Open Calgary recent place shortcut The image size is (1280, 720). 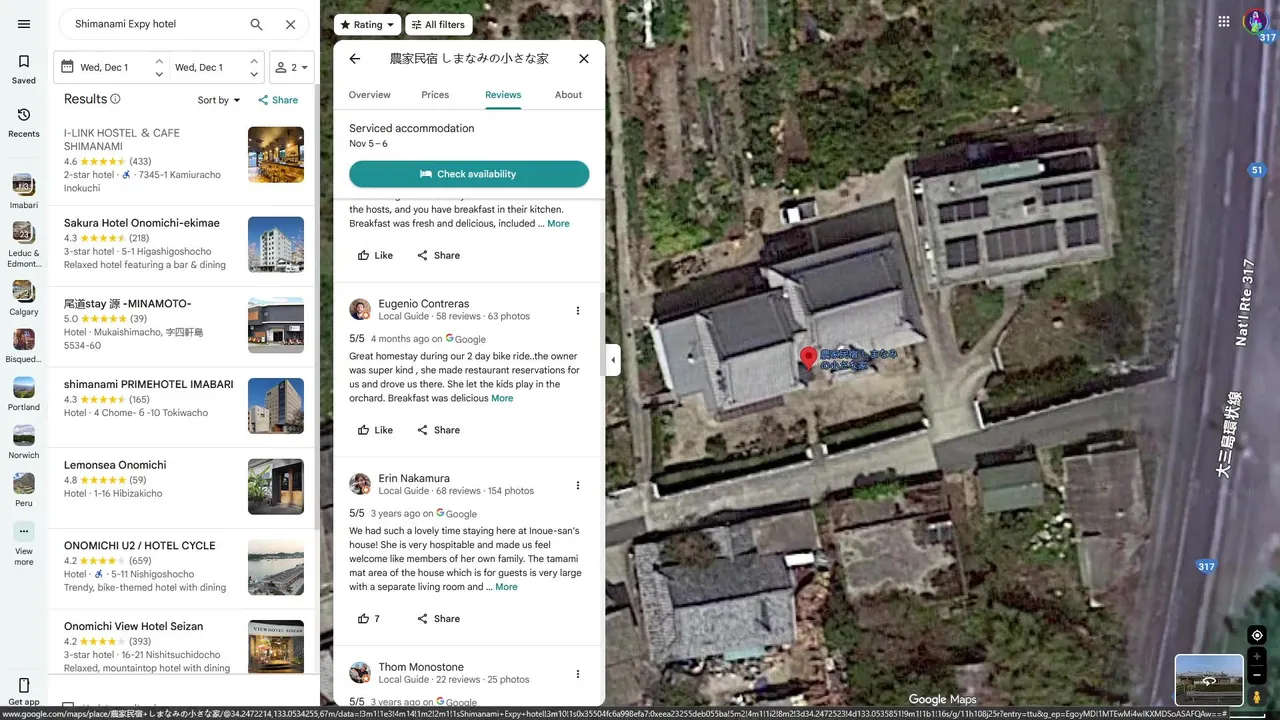24,298
